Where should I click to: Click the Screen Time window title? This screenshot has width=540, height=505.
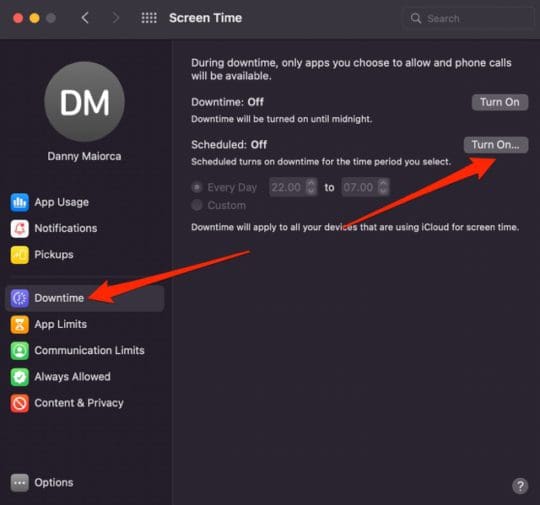pos(206,18)
